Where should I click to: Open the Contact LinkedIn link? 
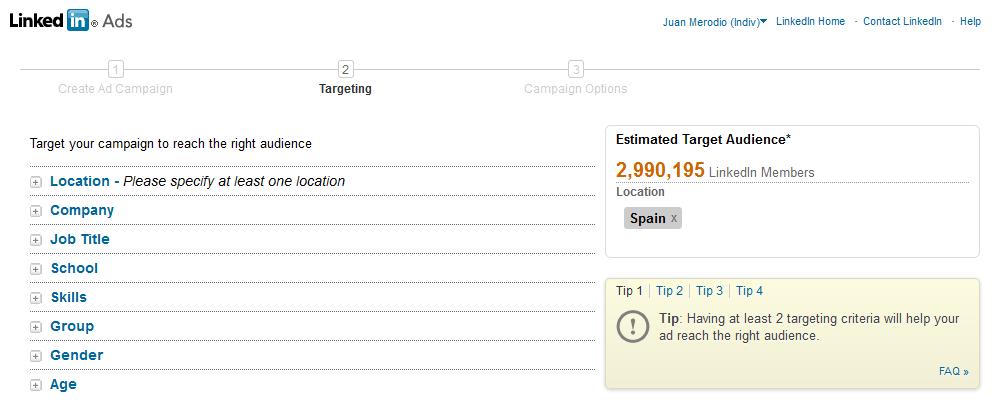click(902, 22)
